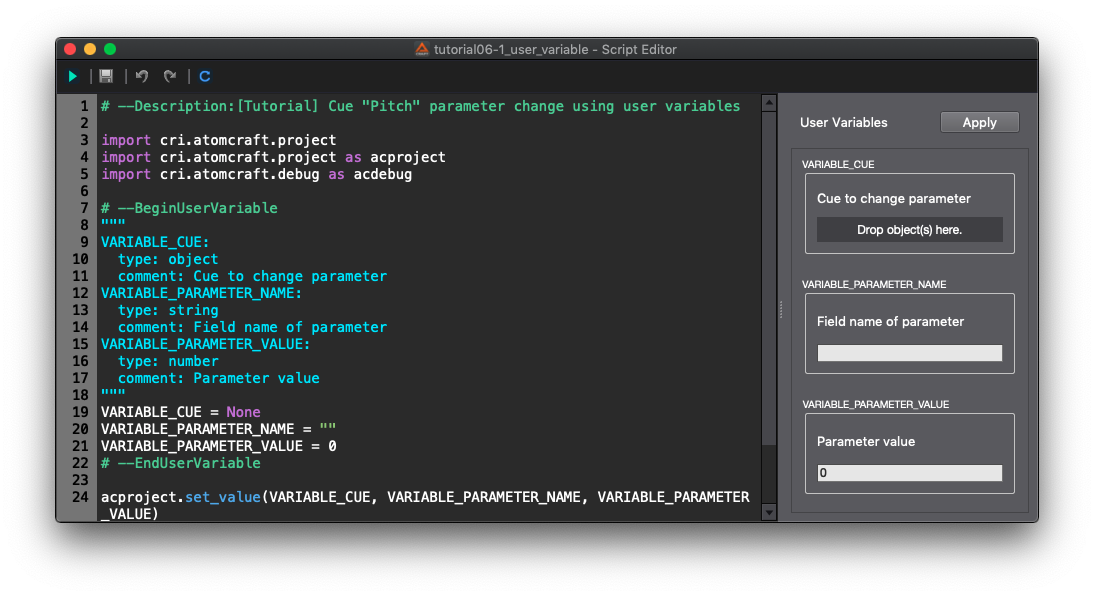Focus the 'Field name of parameter' text field
Viewport: 1094px width, 596px height.
pyautogui.click(x=909, y=353)
